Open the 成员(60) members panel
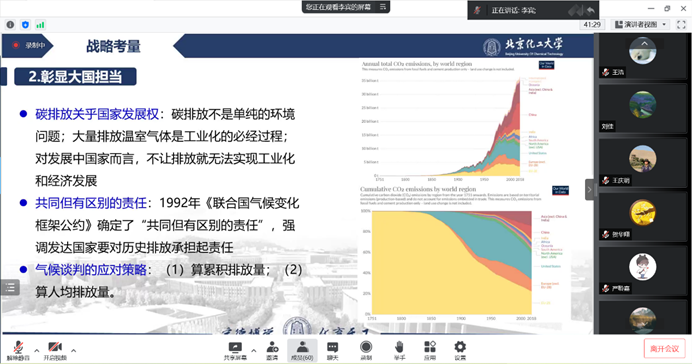The height and width of the screenshot is (364, 692). click(x=302, y=351)
